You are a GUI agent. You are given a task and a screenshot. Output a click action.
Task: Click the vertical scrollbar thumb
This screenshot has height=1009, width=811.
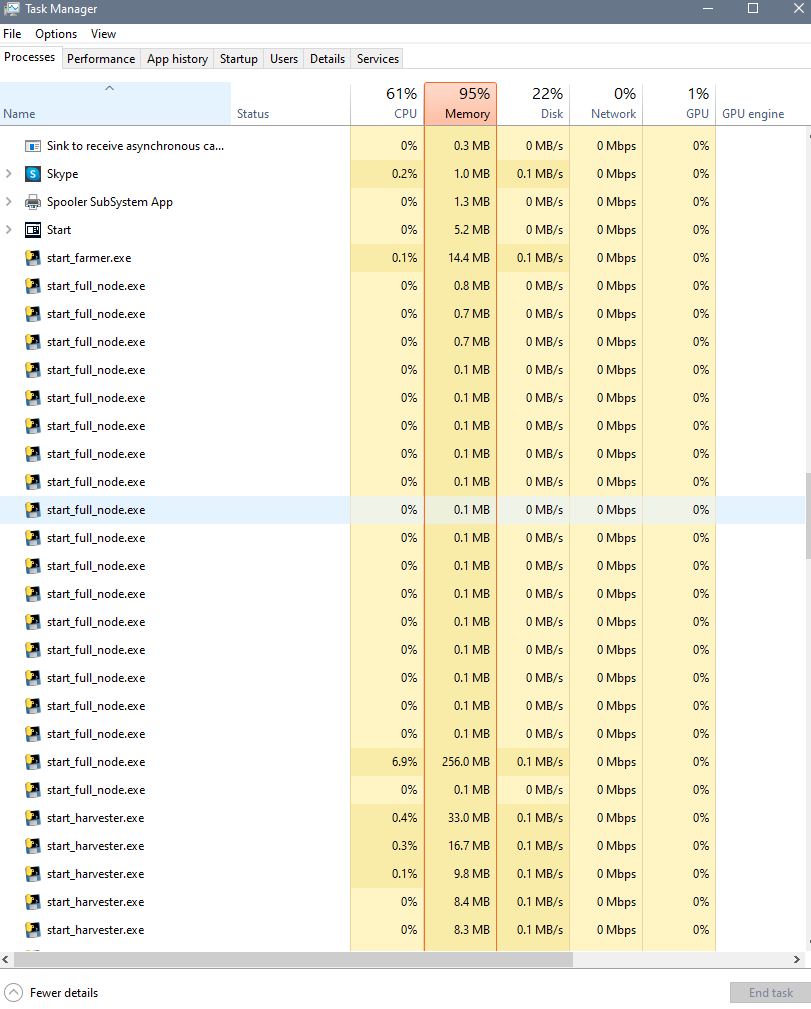808,516
